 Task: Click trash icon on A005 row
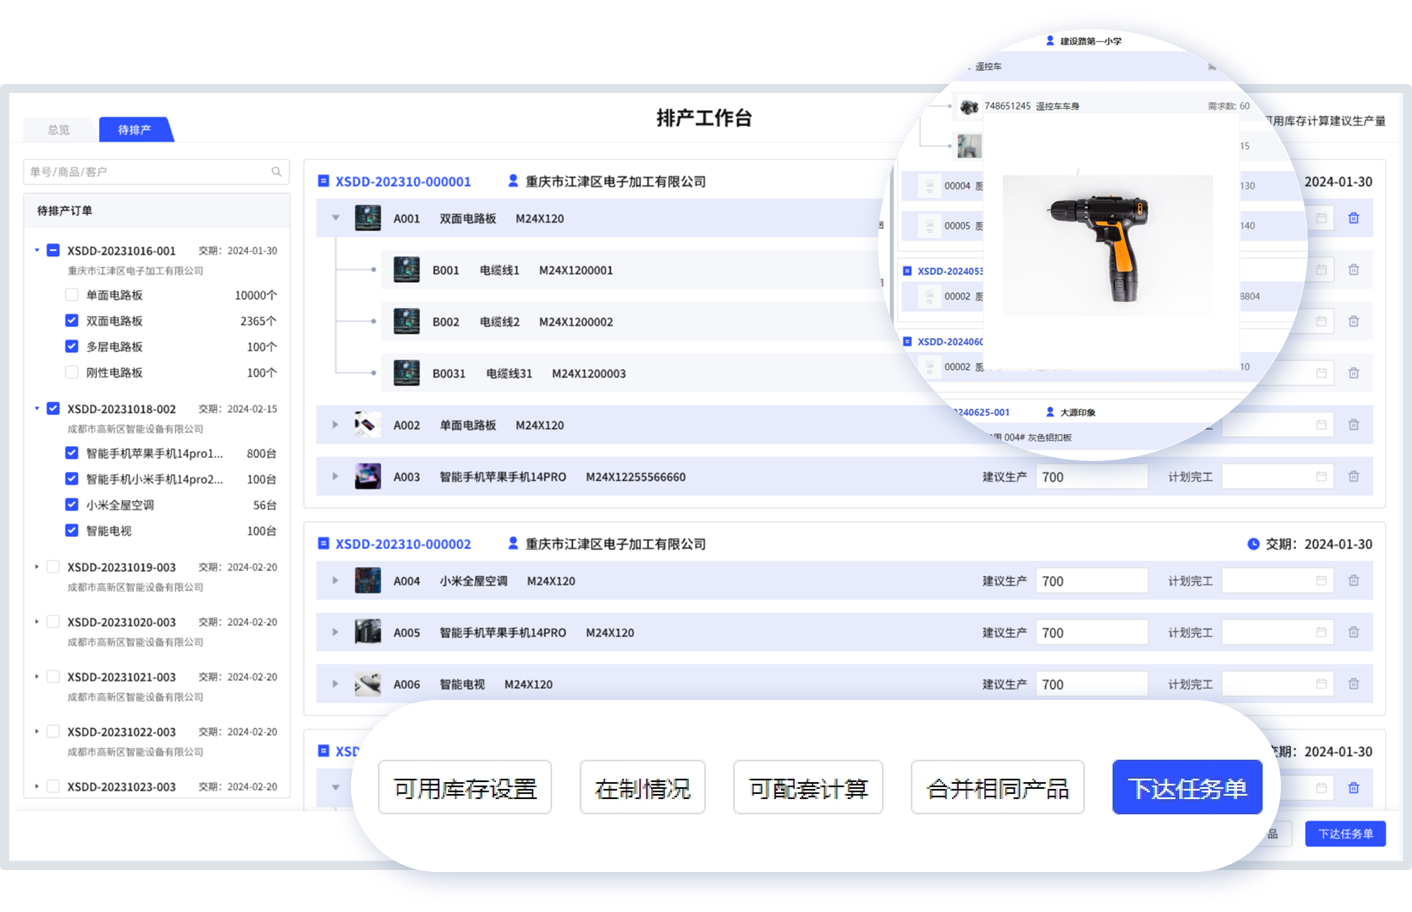(x=1353, y=632)
